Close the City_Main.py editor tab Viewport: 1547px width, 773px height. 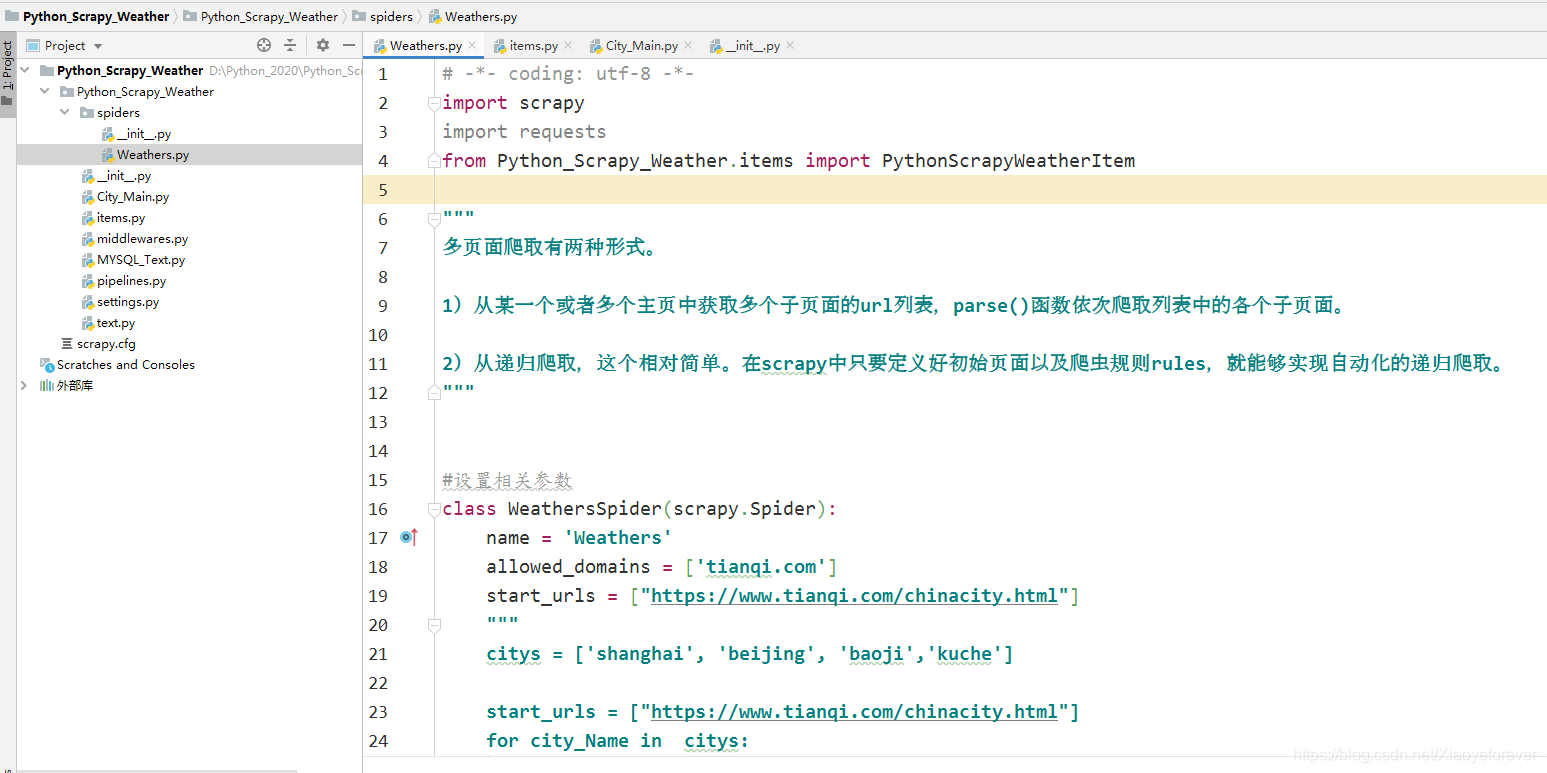click(x=688, y=46)
